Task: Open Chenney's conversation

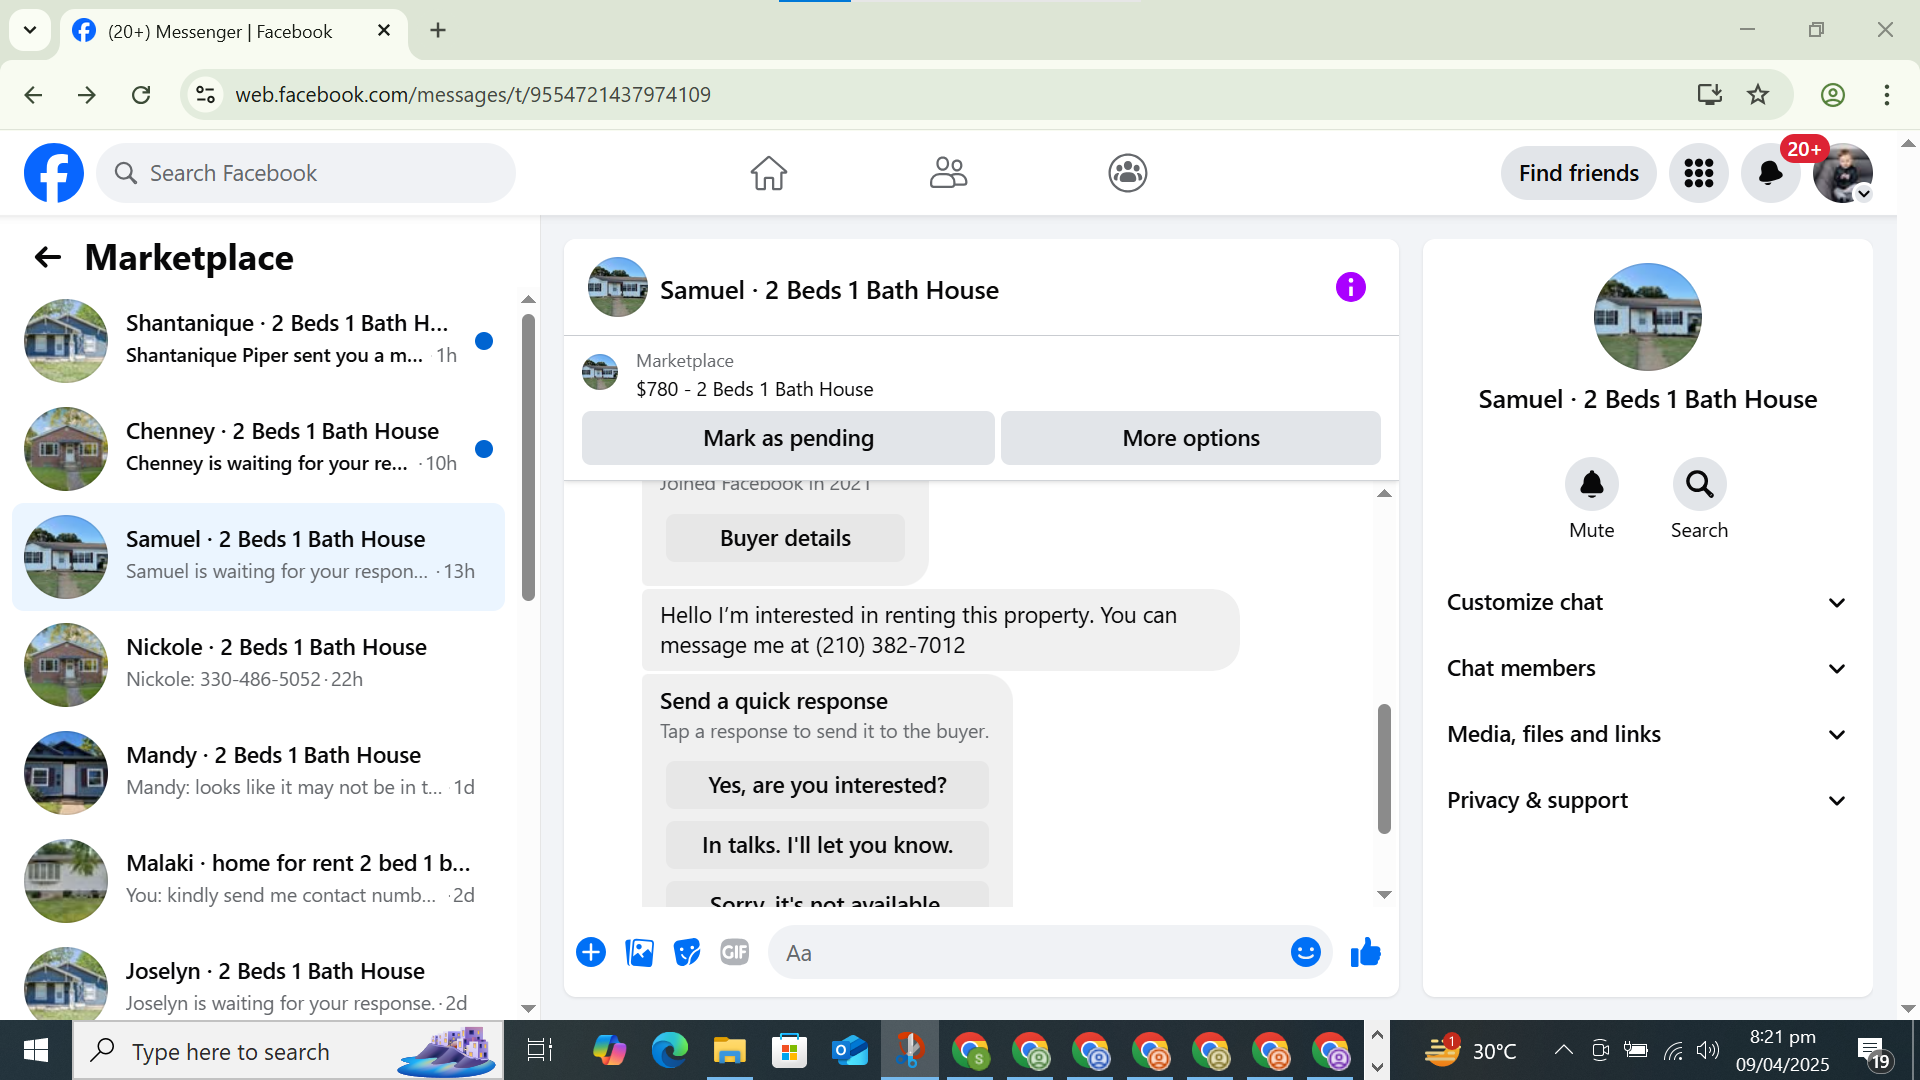Action: pyautogui.click(x=258, y=448)
